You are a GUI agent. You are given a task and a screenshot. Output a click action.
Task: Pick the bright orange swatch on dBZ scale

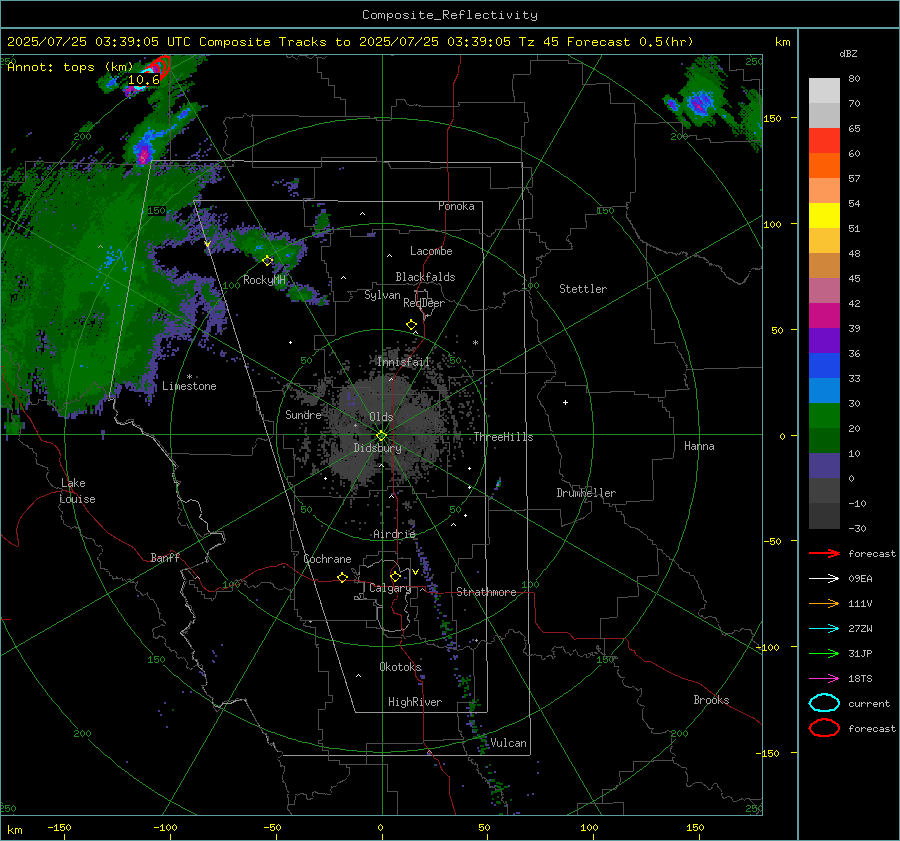(x=824, y=166)
